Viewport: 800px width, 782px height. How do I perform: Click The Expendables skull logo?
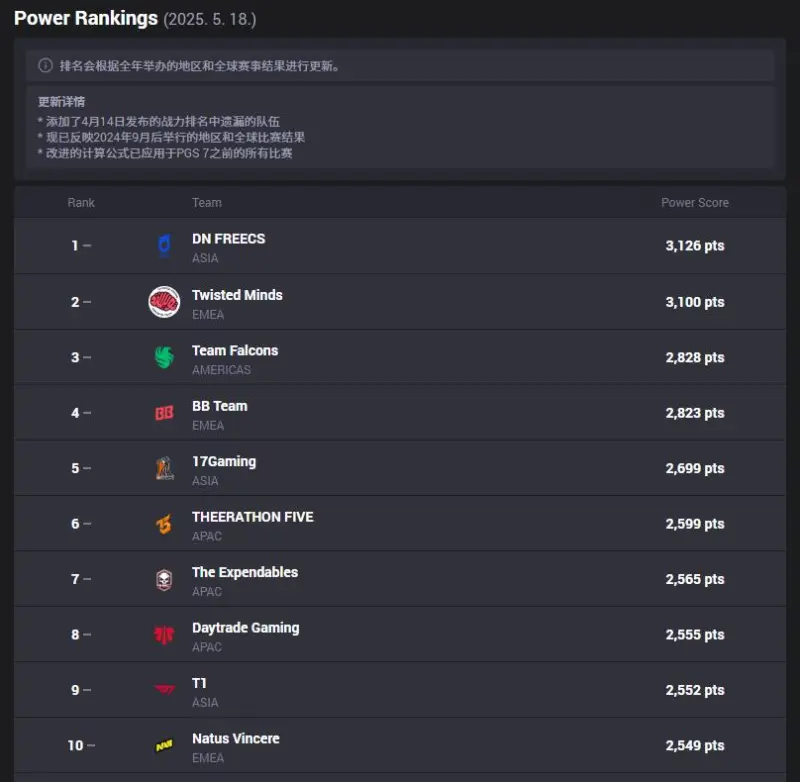(164, 579)
